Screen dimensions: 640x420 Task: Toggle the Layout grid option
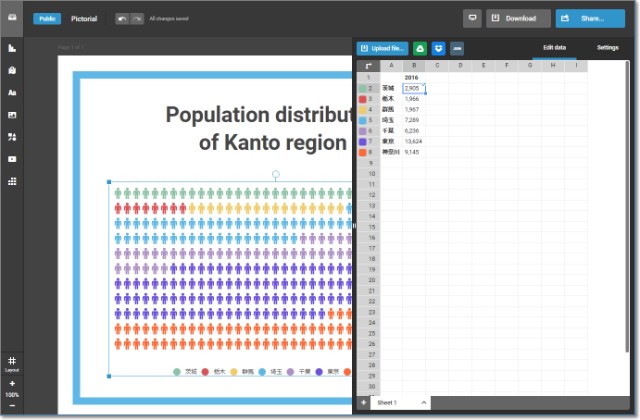[x=12, y=363]
